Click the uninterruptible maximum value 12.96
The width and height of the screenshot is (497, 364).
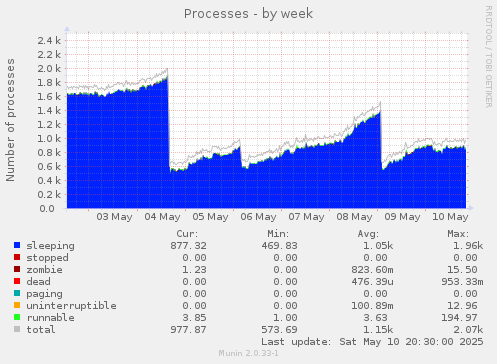462,306
